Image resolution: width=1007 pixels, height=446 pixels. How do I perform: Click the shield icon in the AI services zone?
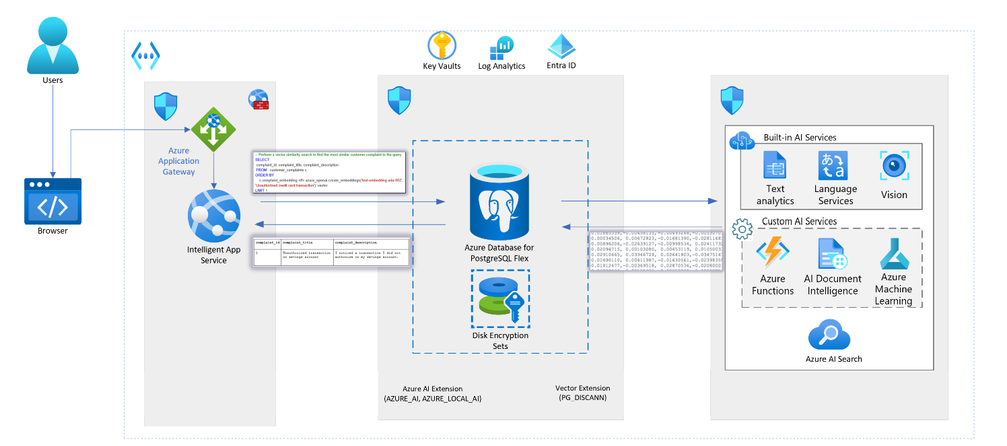pos(732,100)
